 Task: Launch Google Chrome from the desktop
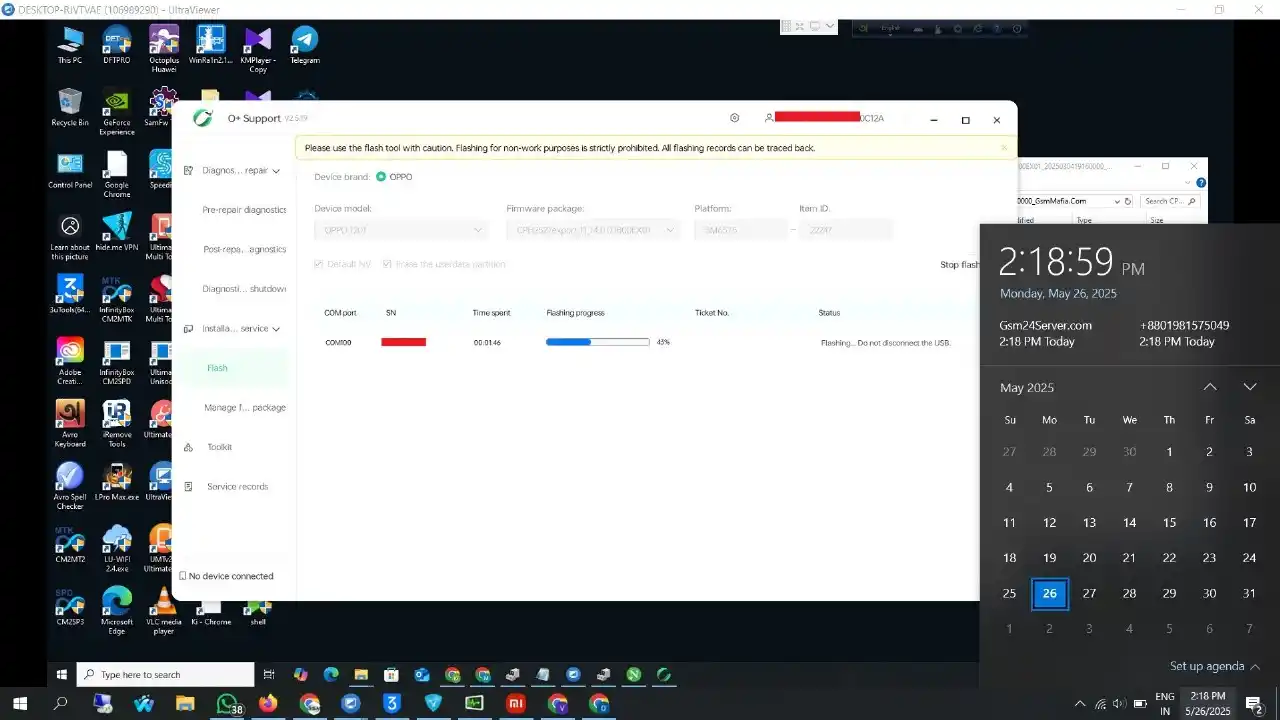(x=116, y=175)
